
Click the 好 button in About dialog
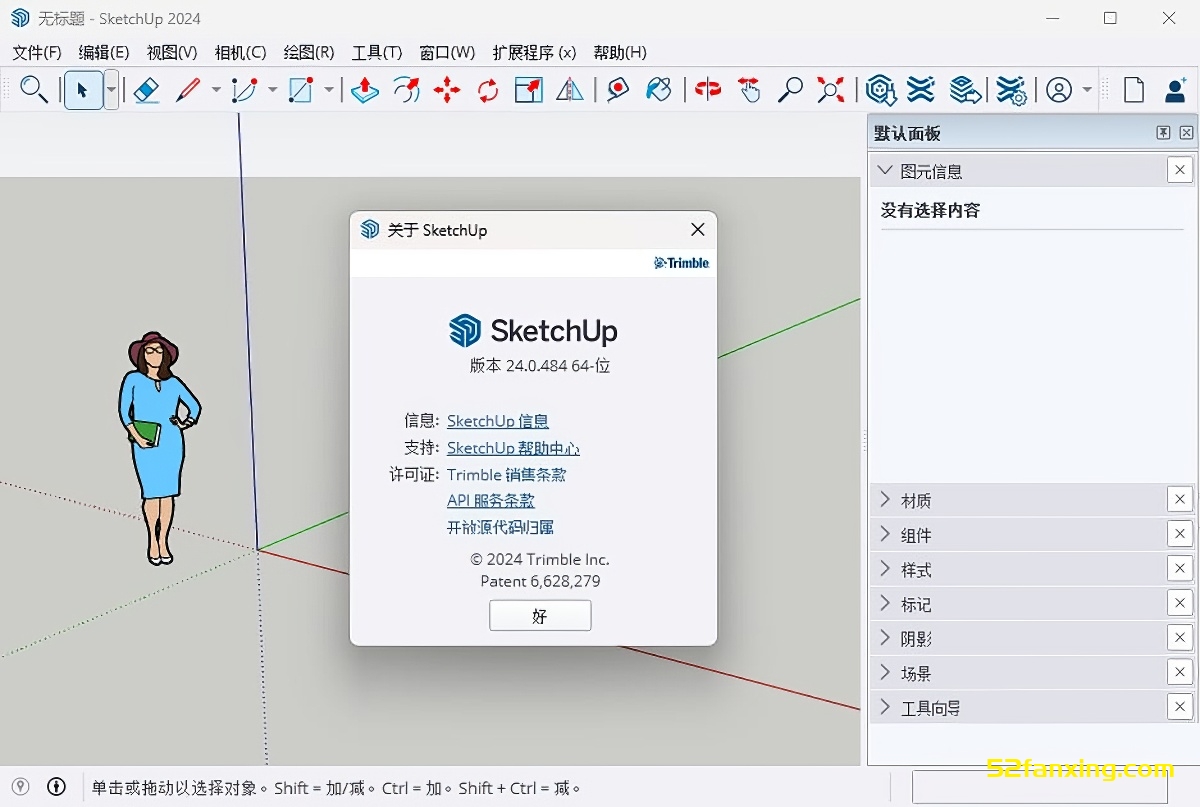pyautogui.click(x=540, y=616)
